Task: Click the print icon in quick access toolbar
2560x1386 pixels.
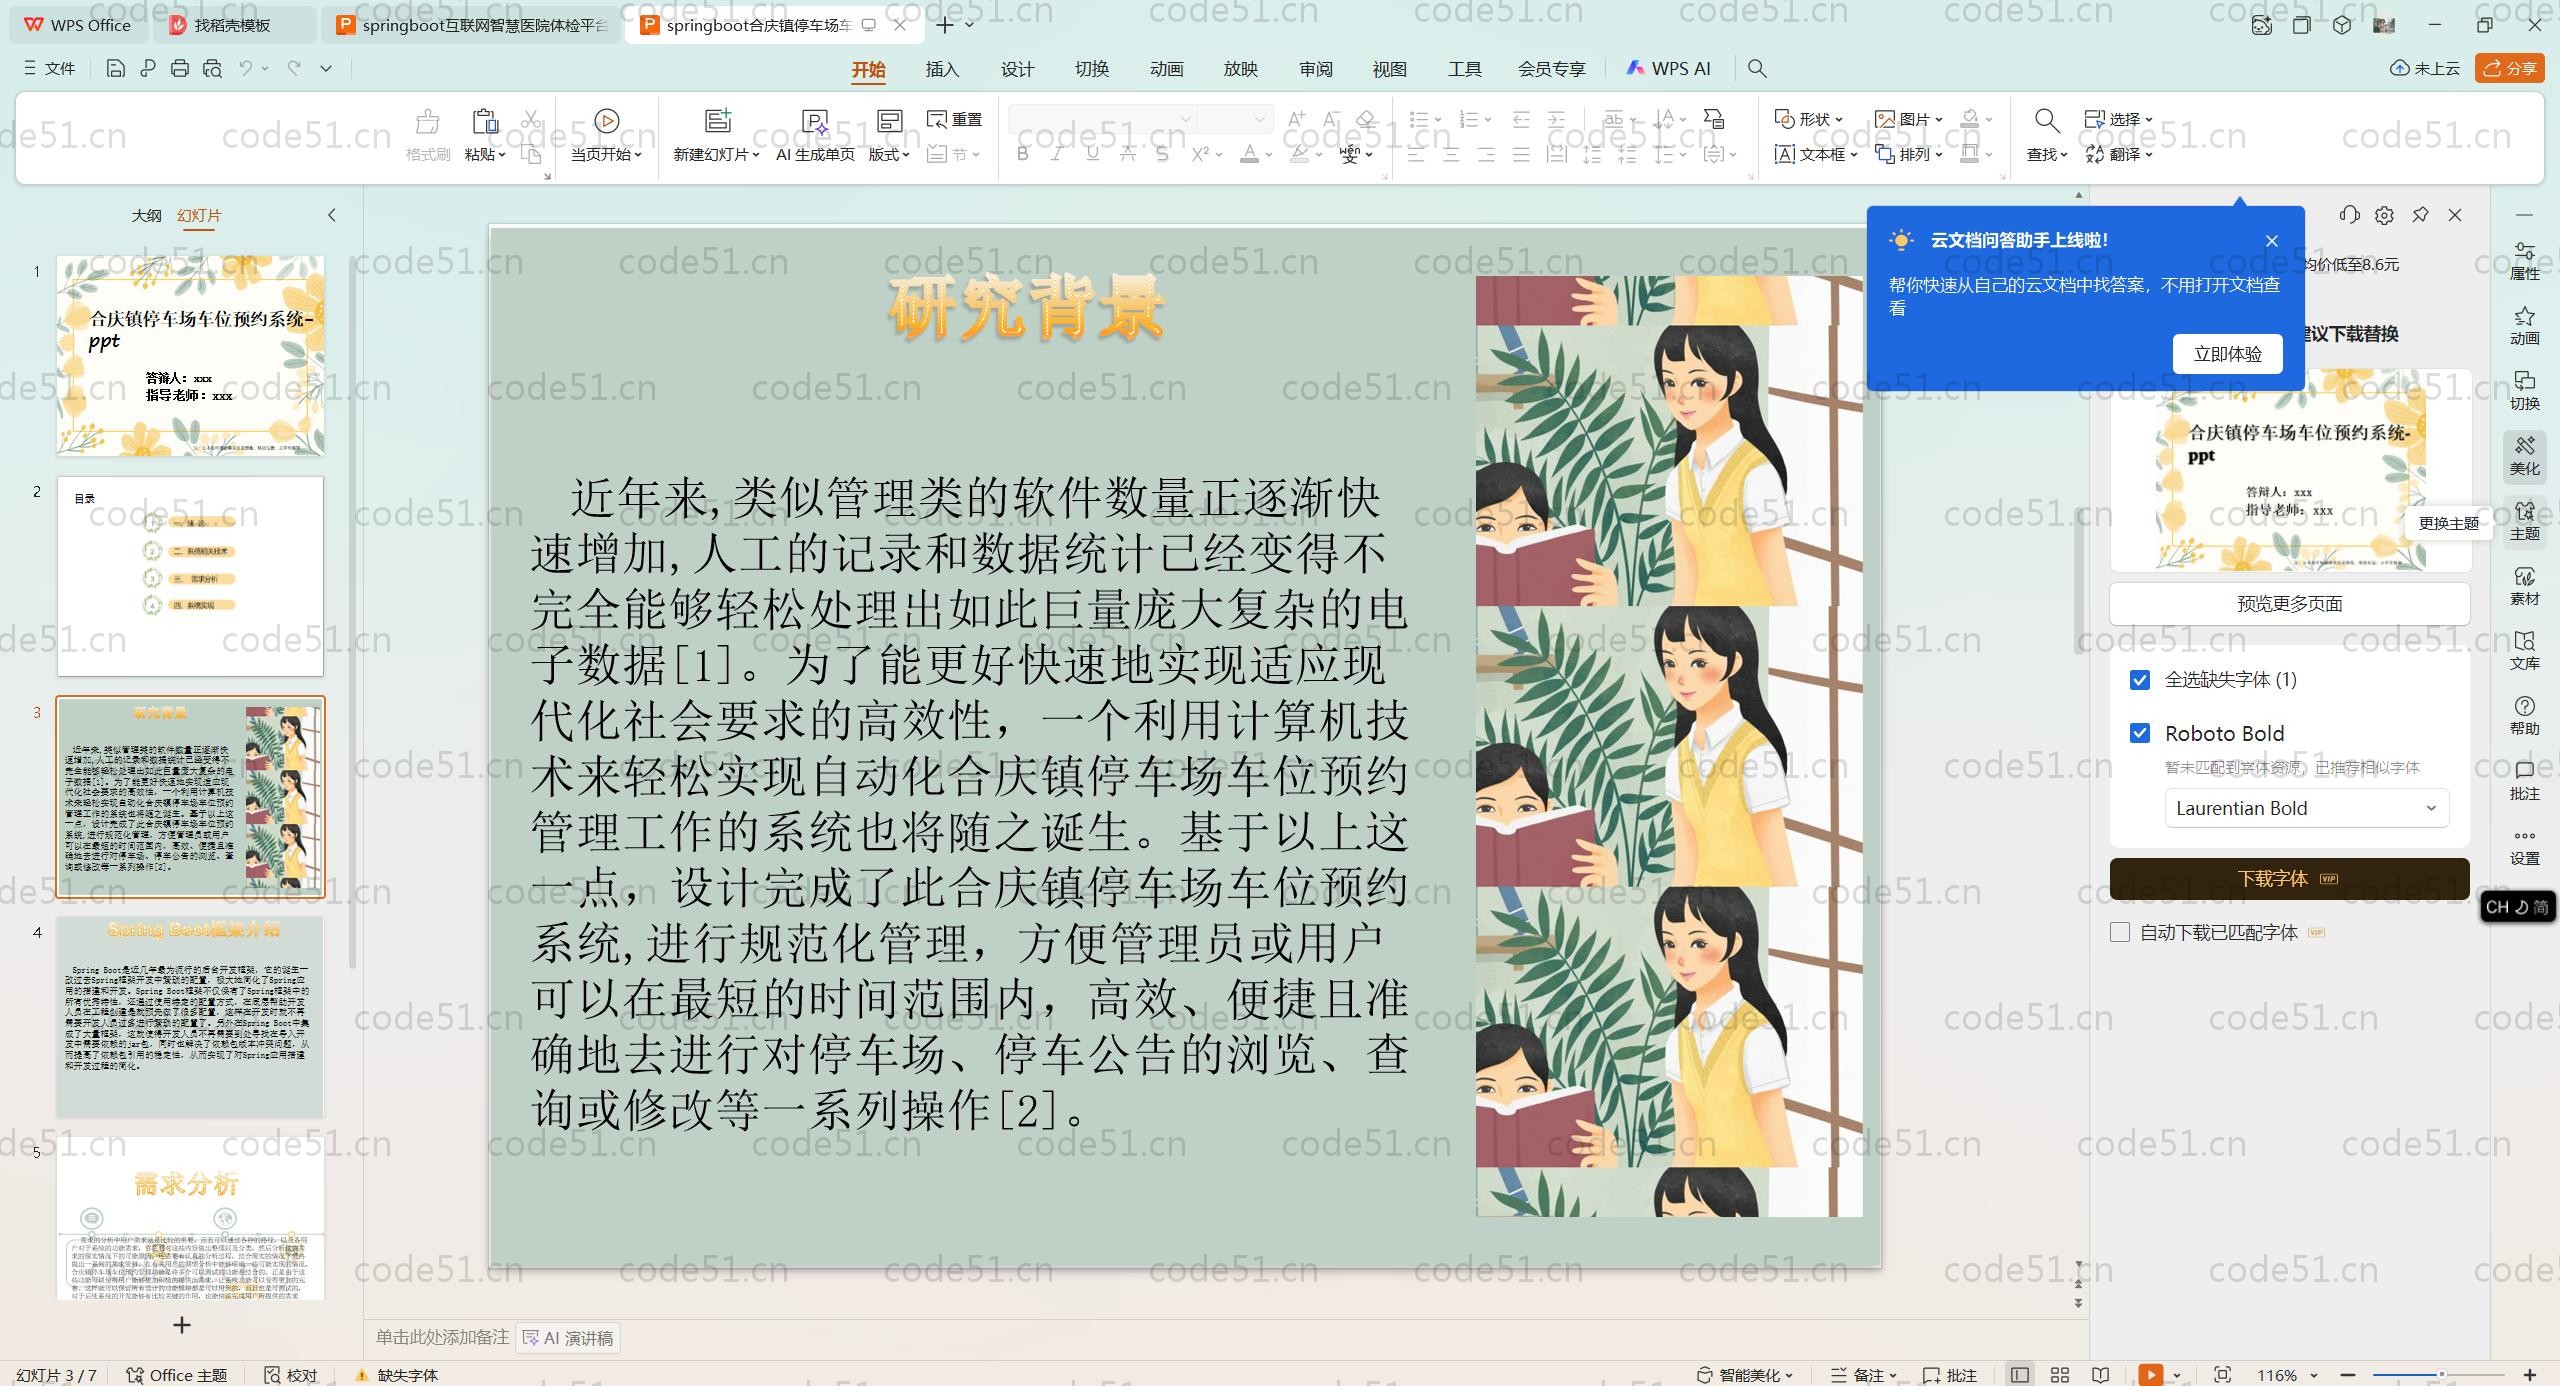Action: point(180,68)
